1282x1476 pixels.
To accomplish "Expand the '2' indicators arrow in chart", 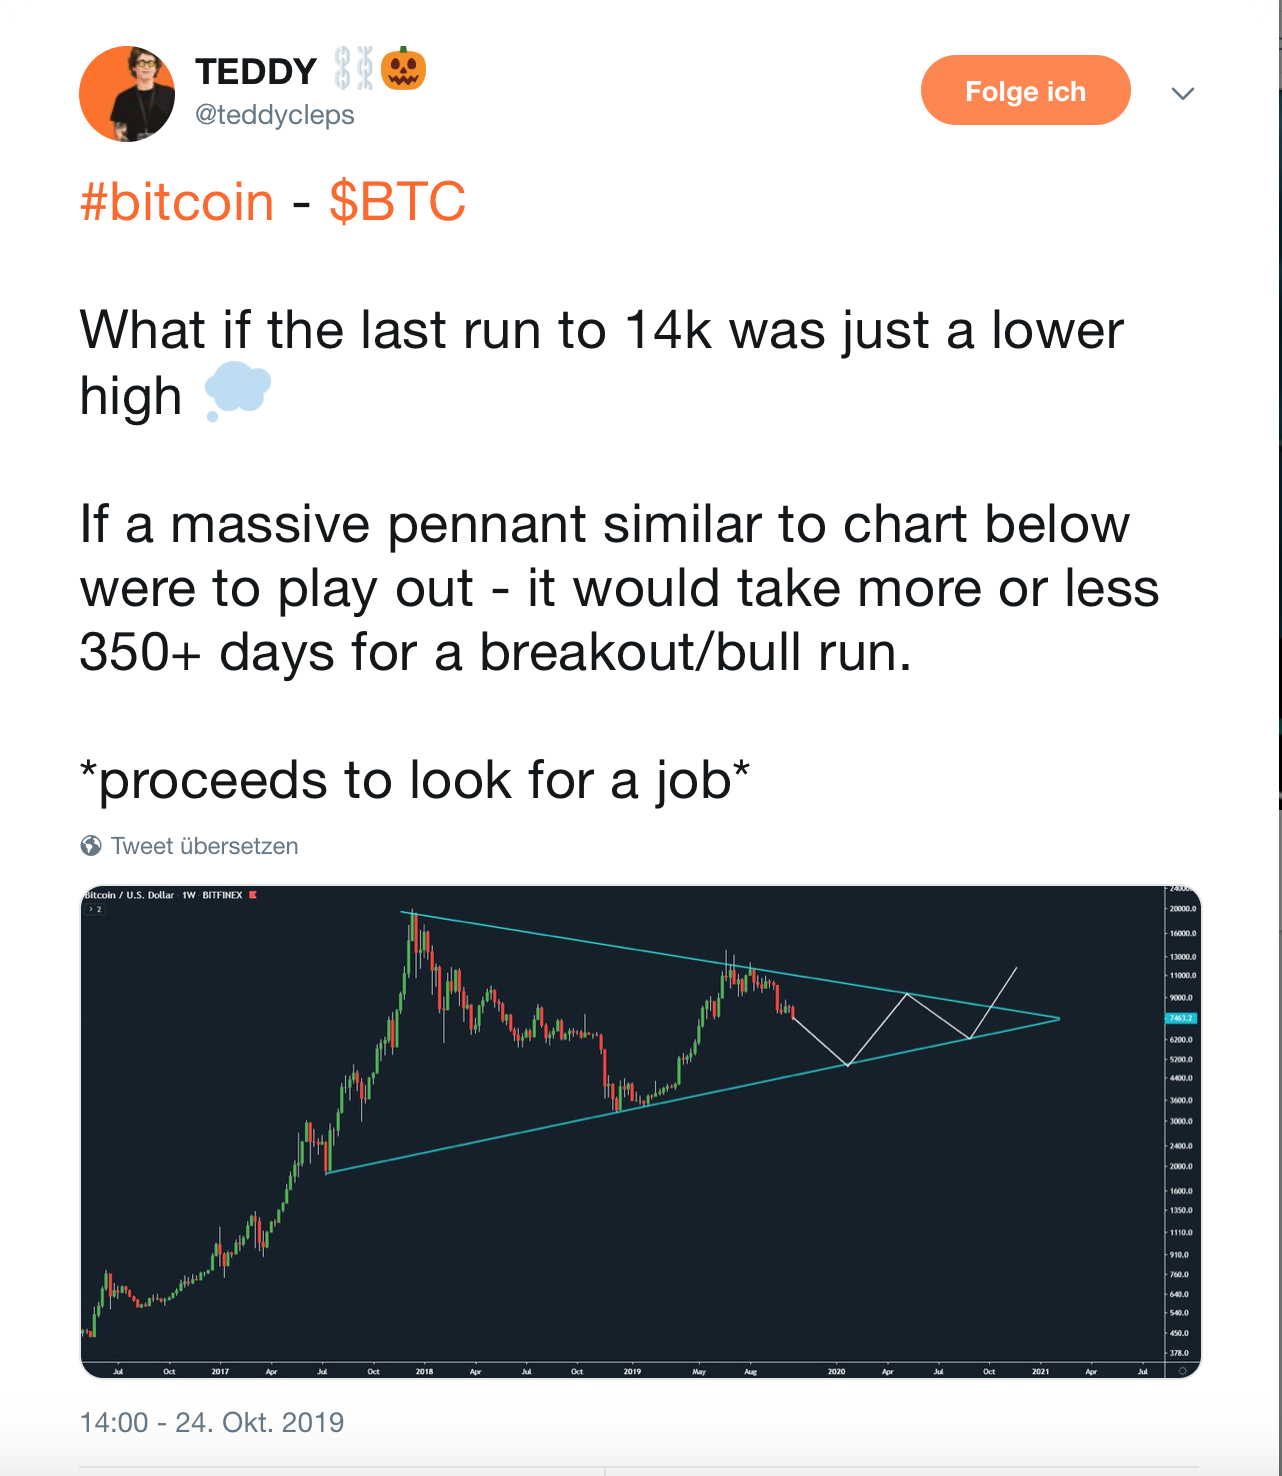I will tap(95, 909).
